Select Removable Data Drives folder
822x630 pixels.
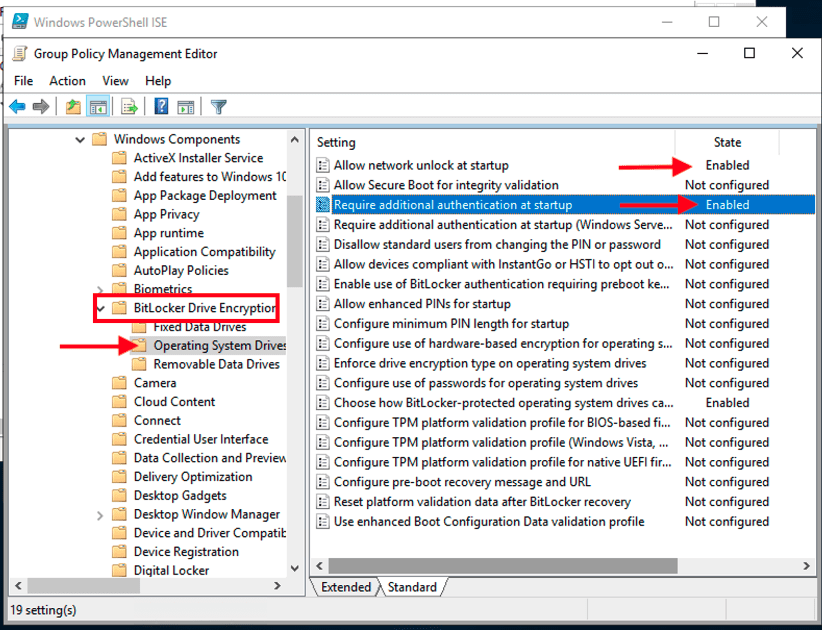[216, 364]
